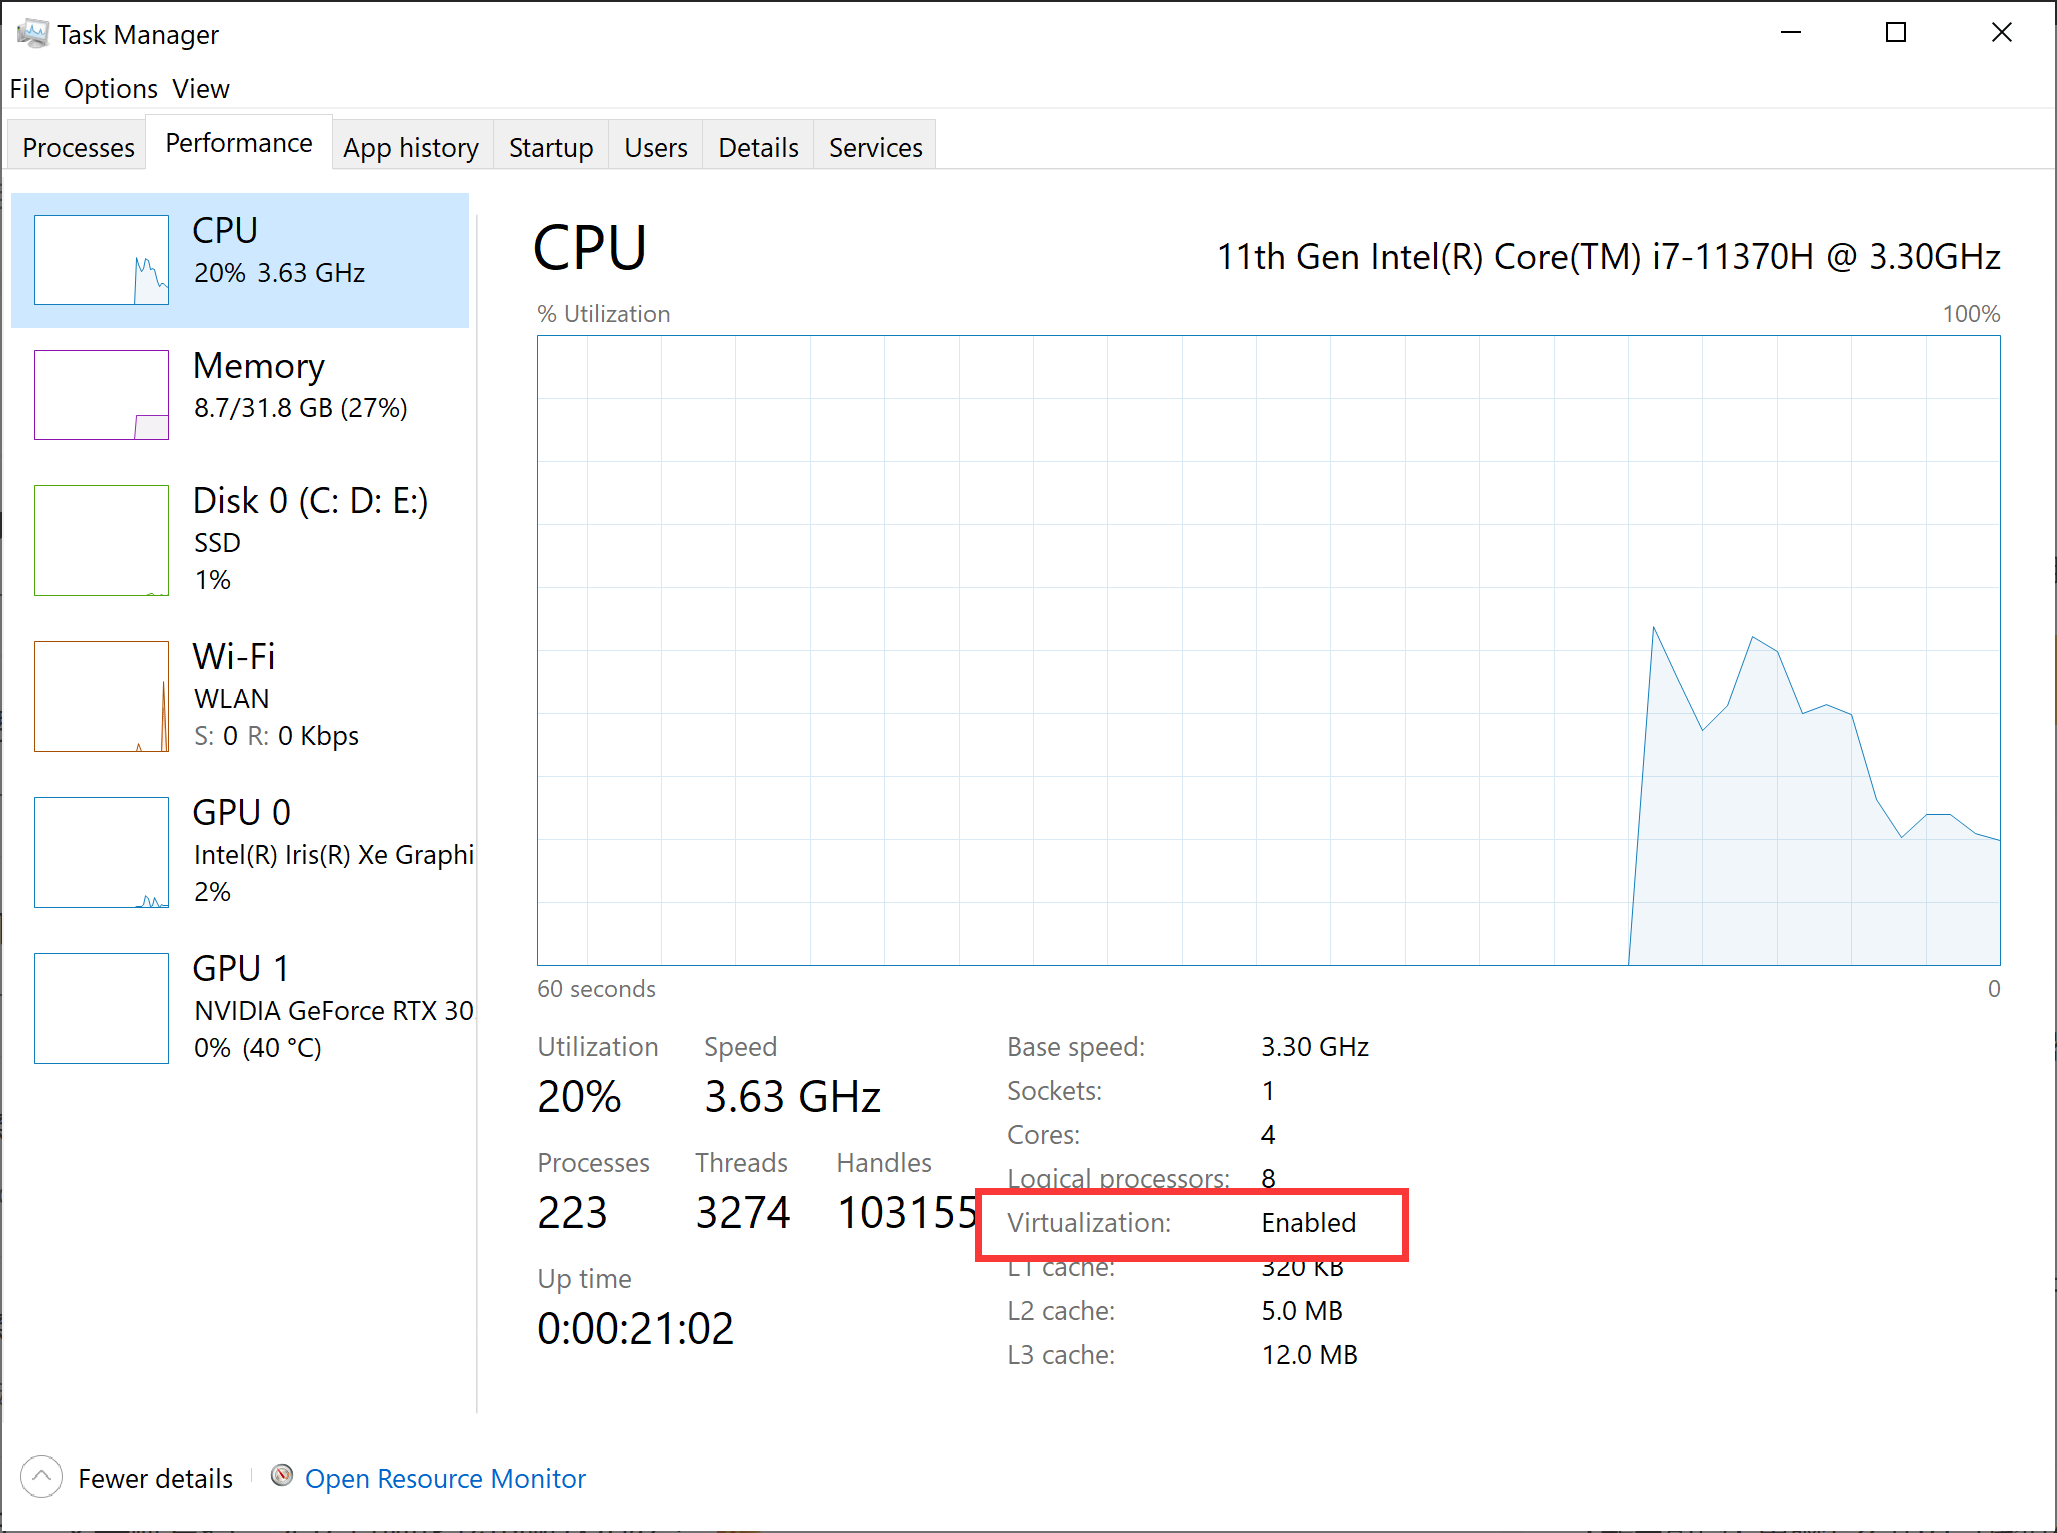Click inside the CPU utilization graph

1268,650
